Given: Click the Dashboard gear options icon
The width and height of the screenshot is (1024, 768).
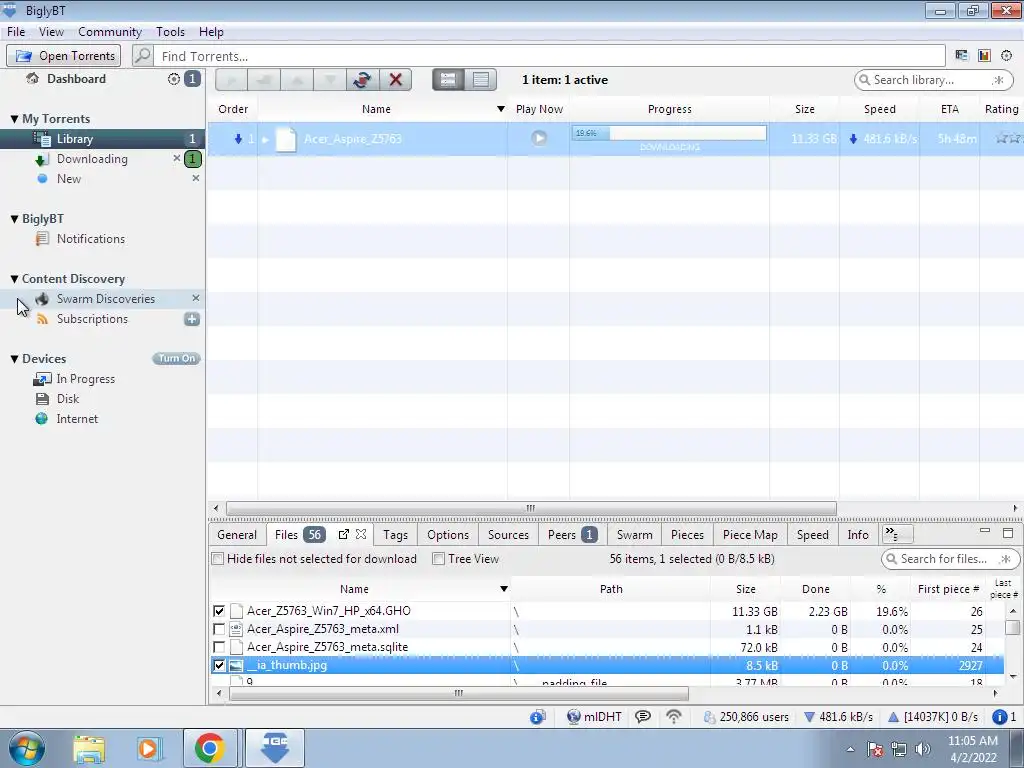Looking at the screenshot, I should [x=173, y=79].
